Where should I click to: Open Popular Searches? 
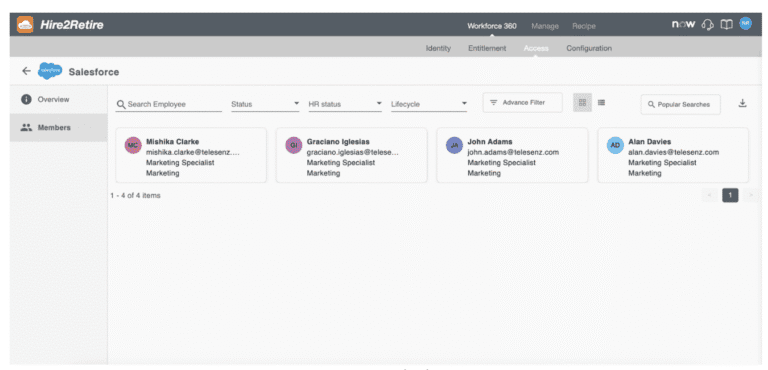(x=680, y=104)
